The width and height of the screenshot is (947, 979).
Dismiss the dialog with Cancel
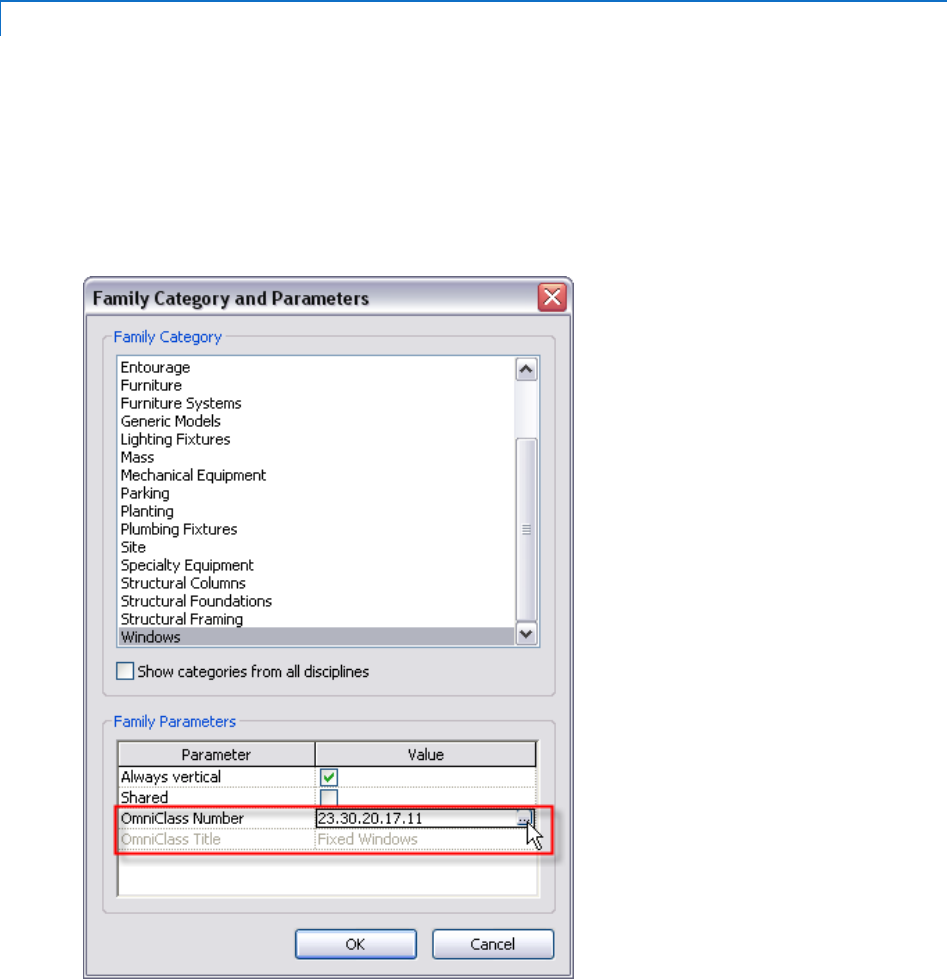point(493,944)
